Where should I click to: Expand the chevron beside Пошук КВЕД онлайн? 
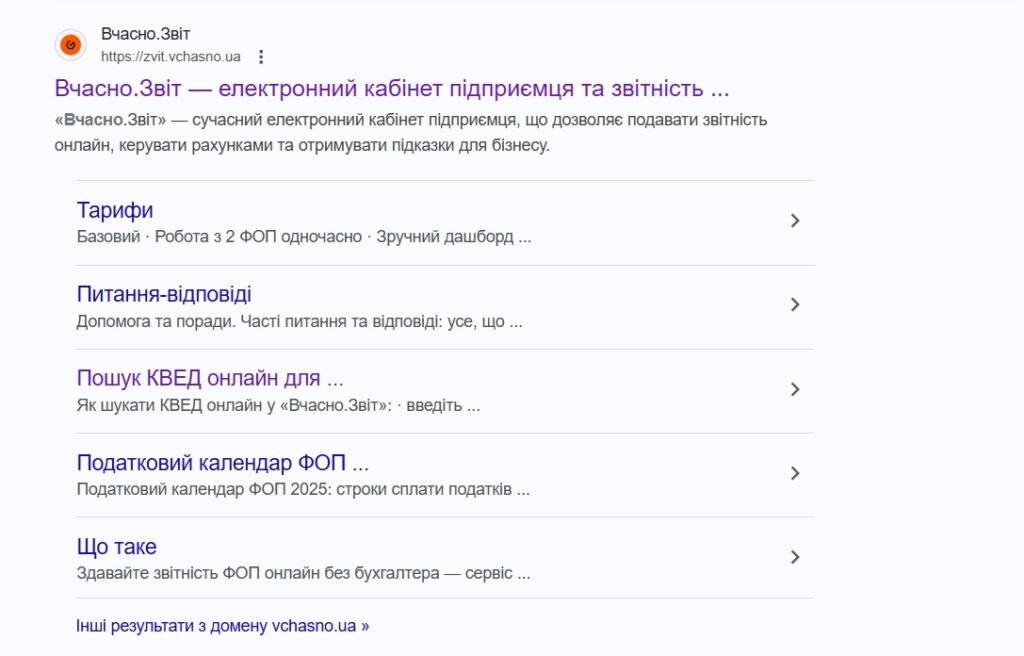(795, 389)
